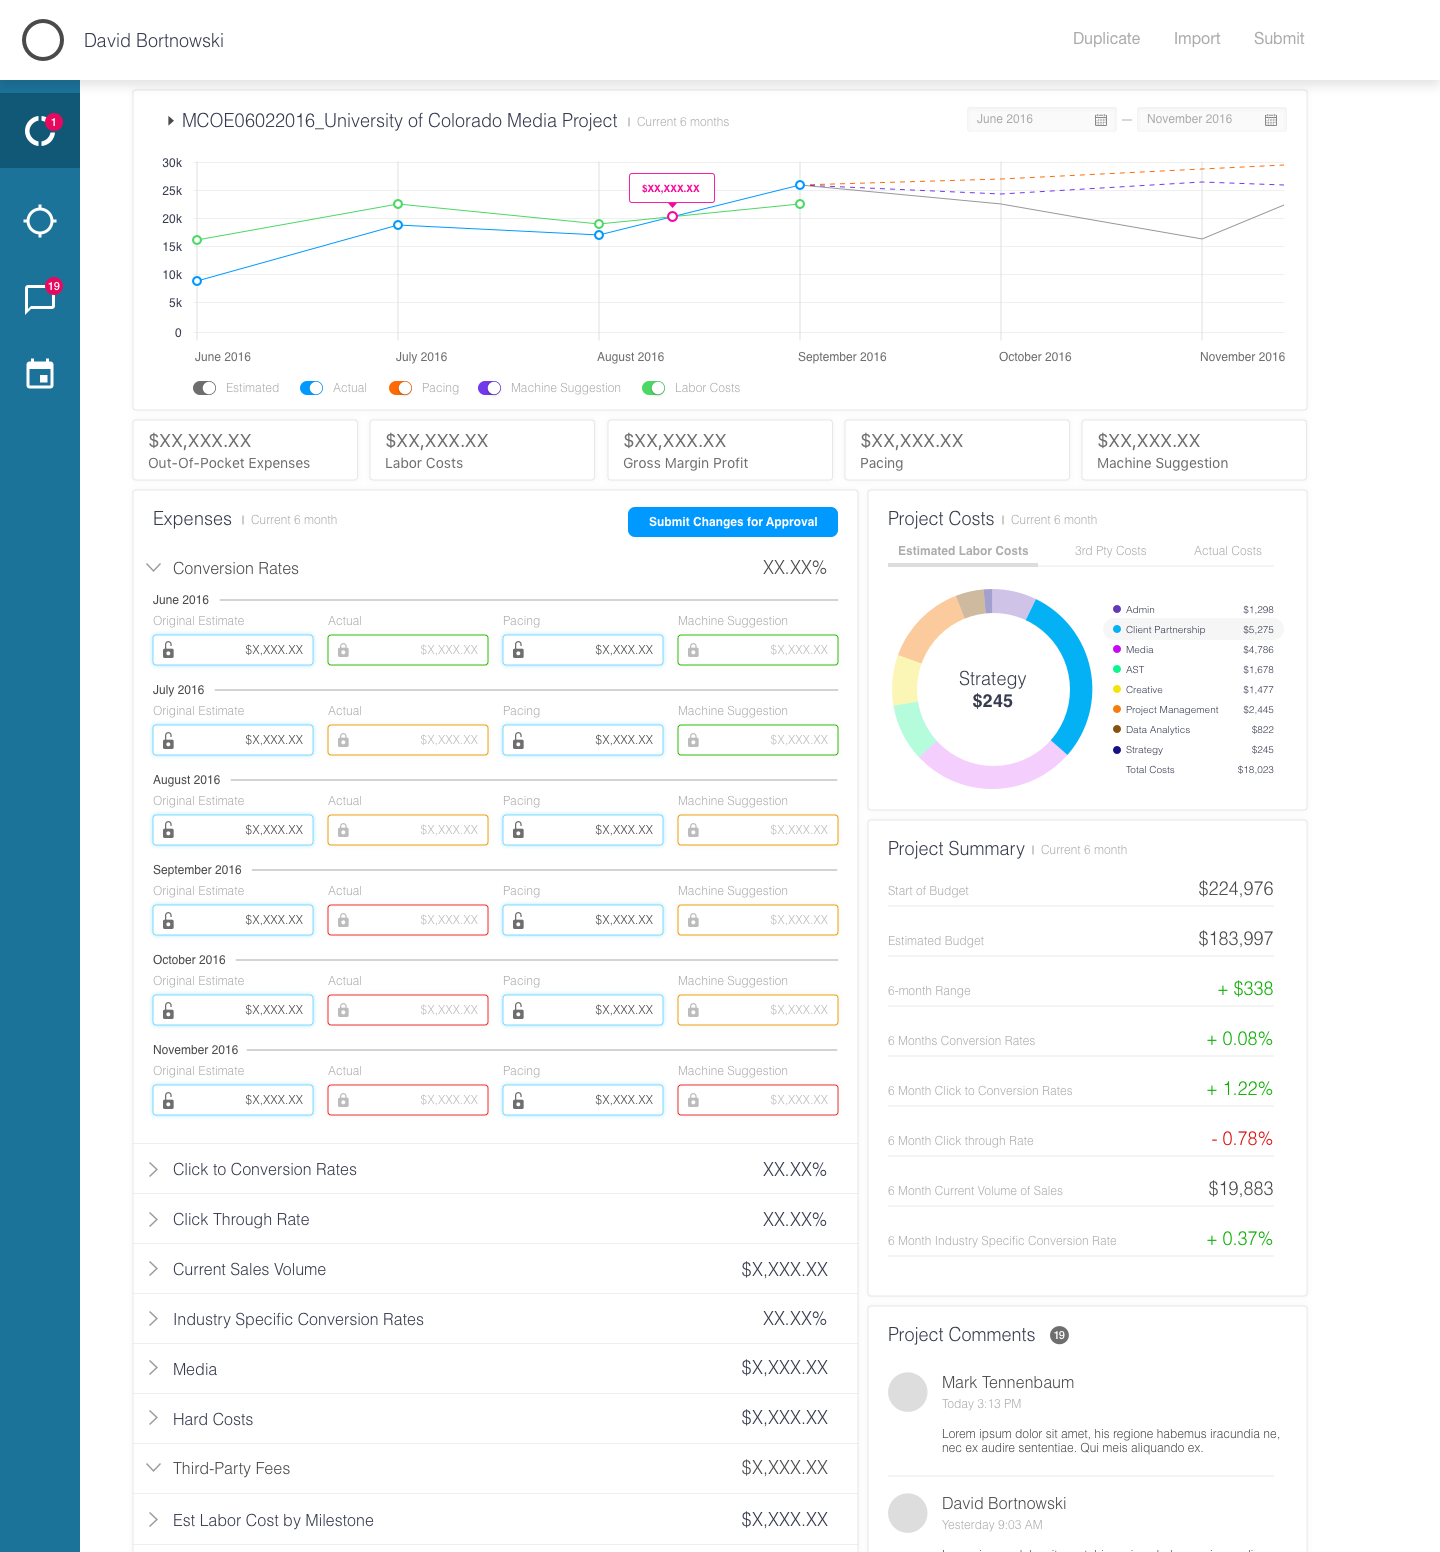Click June 2016 Pacing unlock icon
This screenshot has width=1440, height=1552.
pos(518,650)
